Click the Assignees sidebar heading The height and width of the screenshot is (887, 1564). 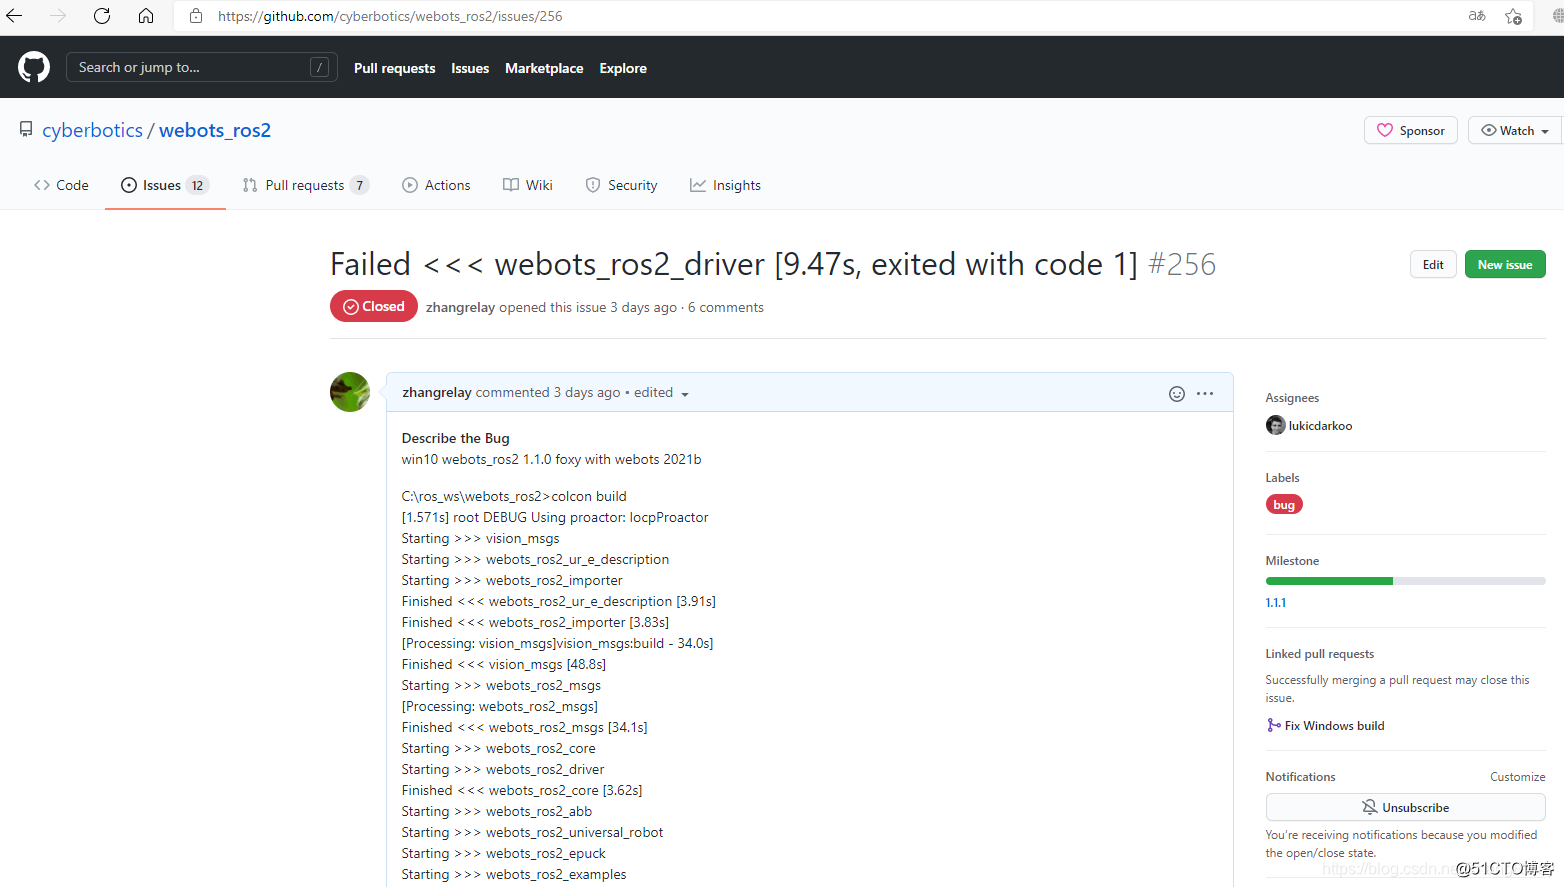tap(1292, 397)
